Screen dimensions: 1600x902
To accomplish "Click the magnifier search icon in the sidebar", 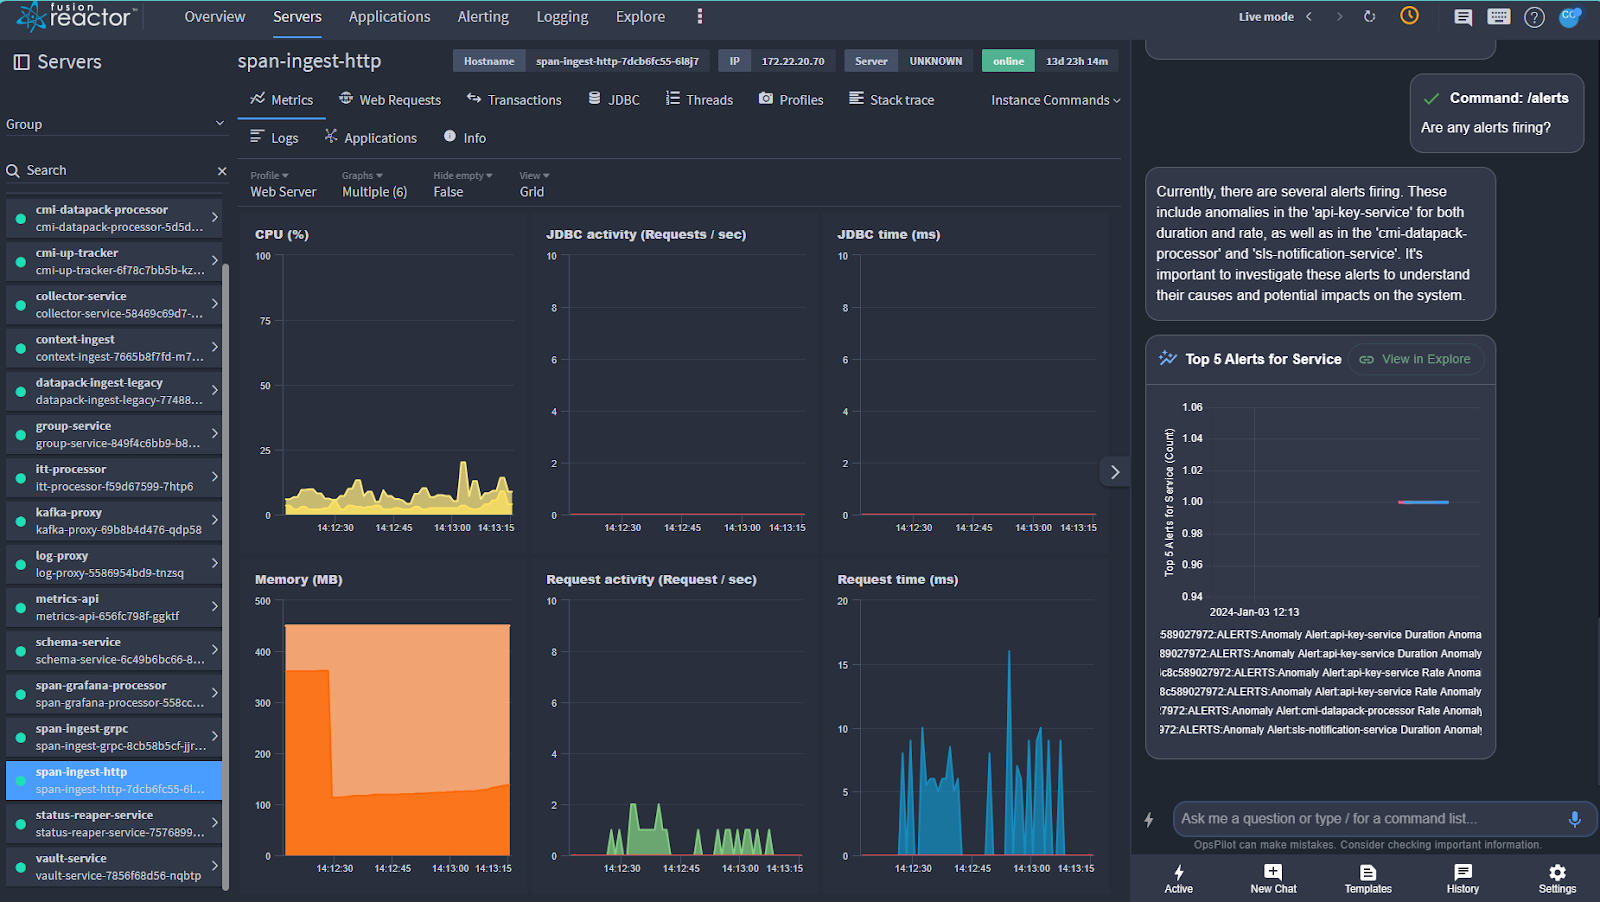I will click(13, 171).
